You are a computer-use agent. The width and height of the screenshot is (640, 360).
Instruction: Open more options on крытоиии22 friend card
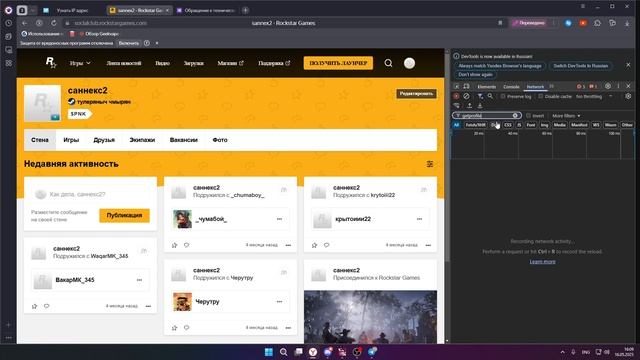coord(420,219)
